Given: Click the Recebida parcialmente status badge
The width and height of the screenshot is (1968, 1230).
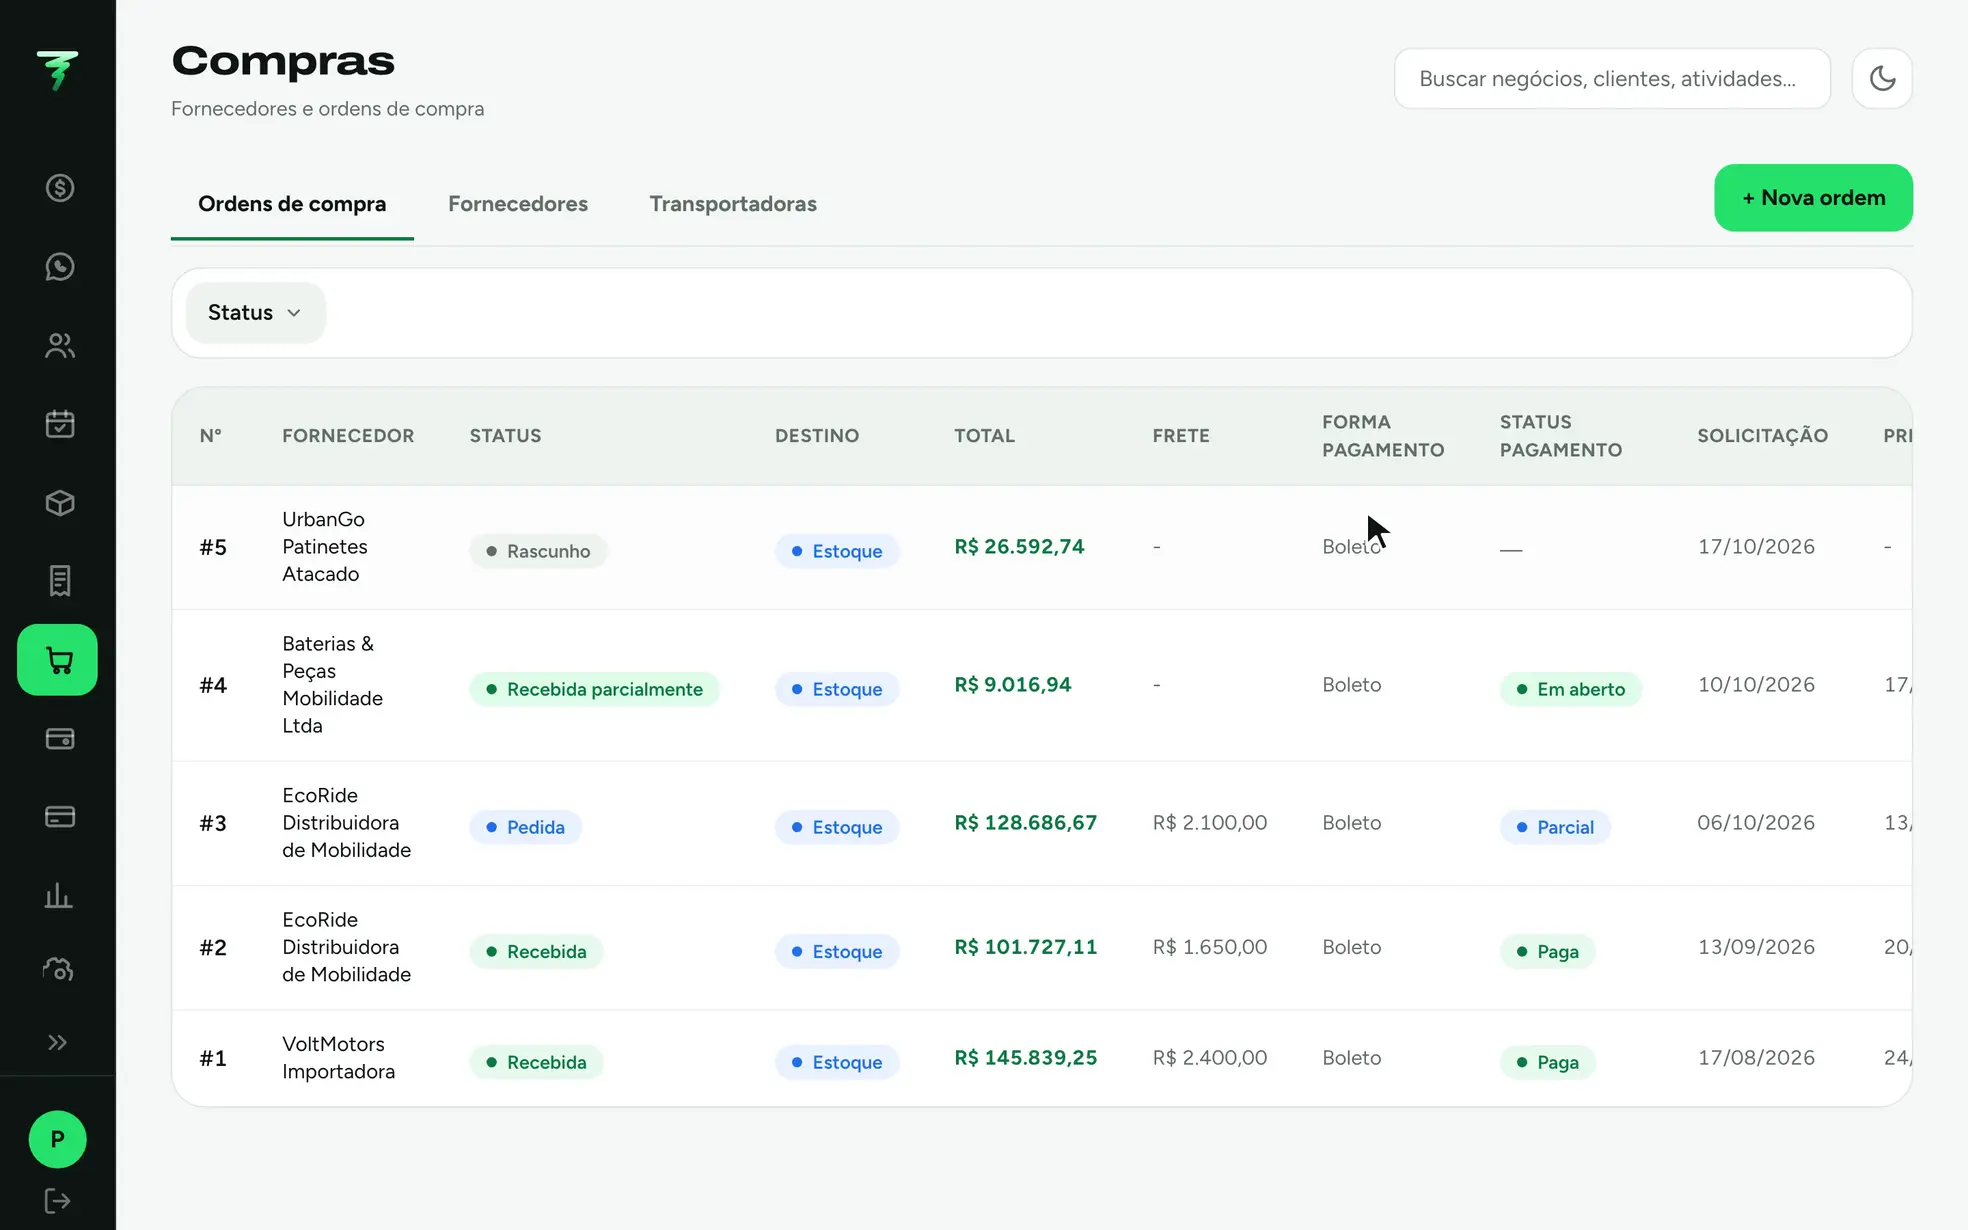Looking at the screenshot, I should click(x=594, y=689).
